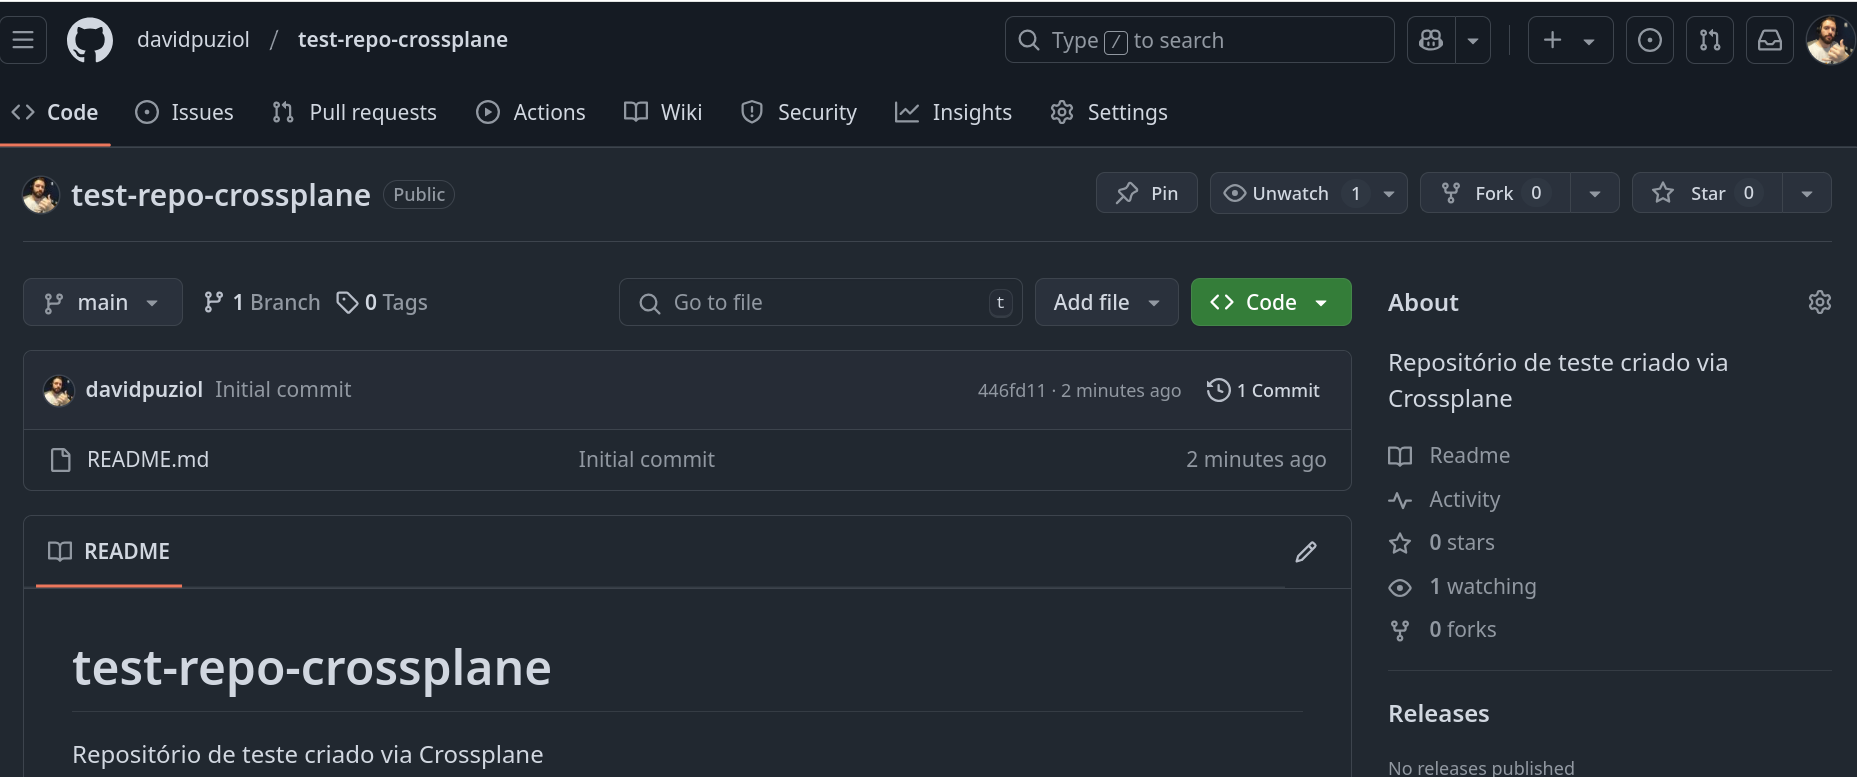Switch to the Actions tab
This screenshot has width=1857, height=777.
[531, 112]
